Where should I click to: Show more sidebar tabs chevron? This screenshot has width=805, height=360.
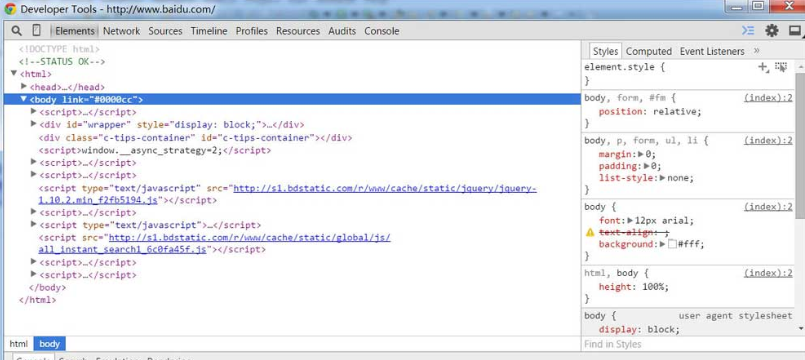click(756, 51)
